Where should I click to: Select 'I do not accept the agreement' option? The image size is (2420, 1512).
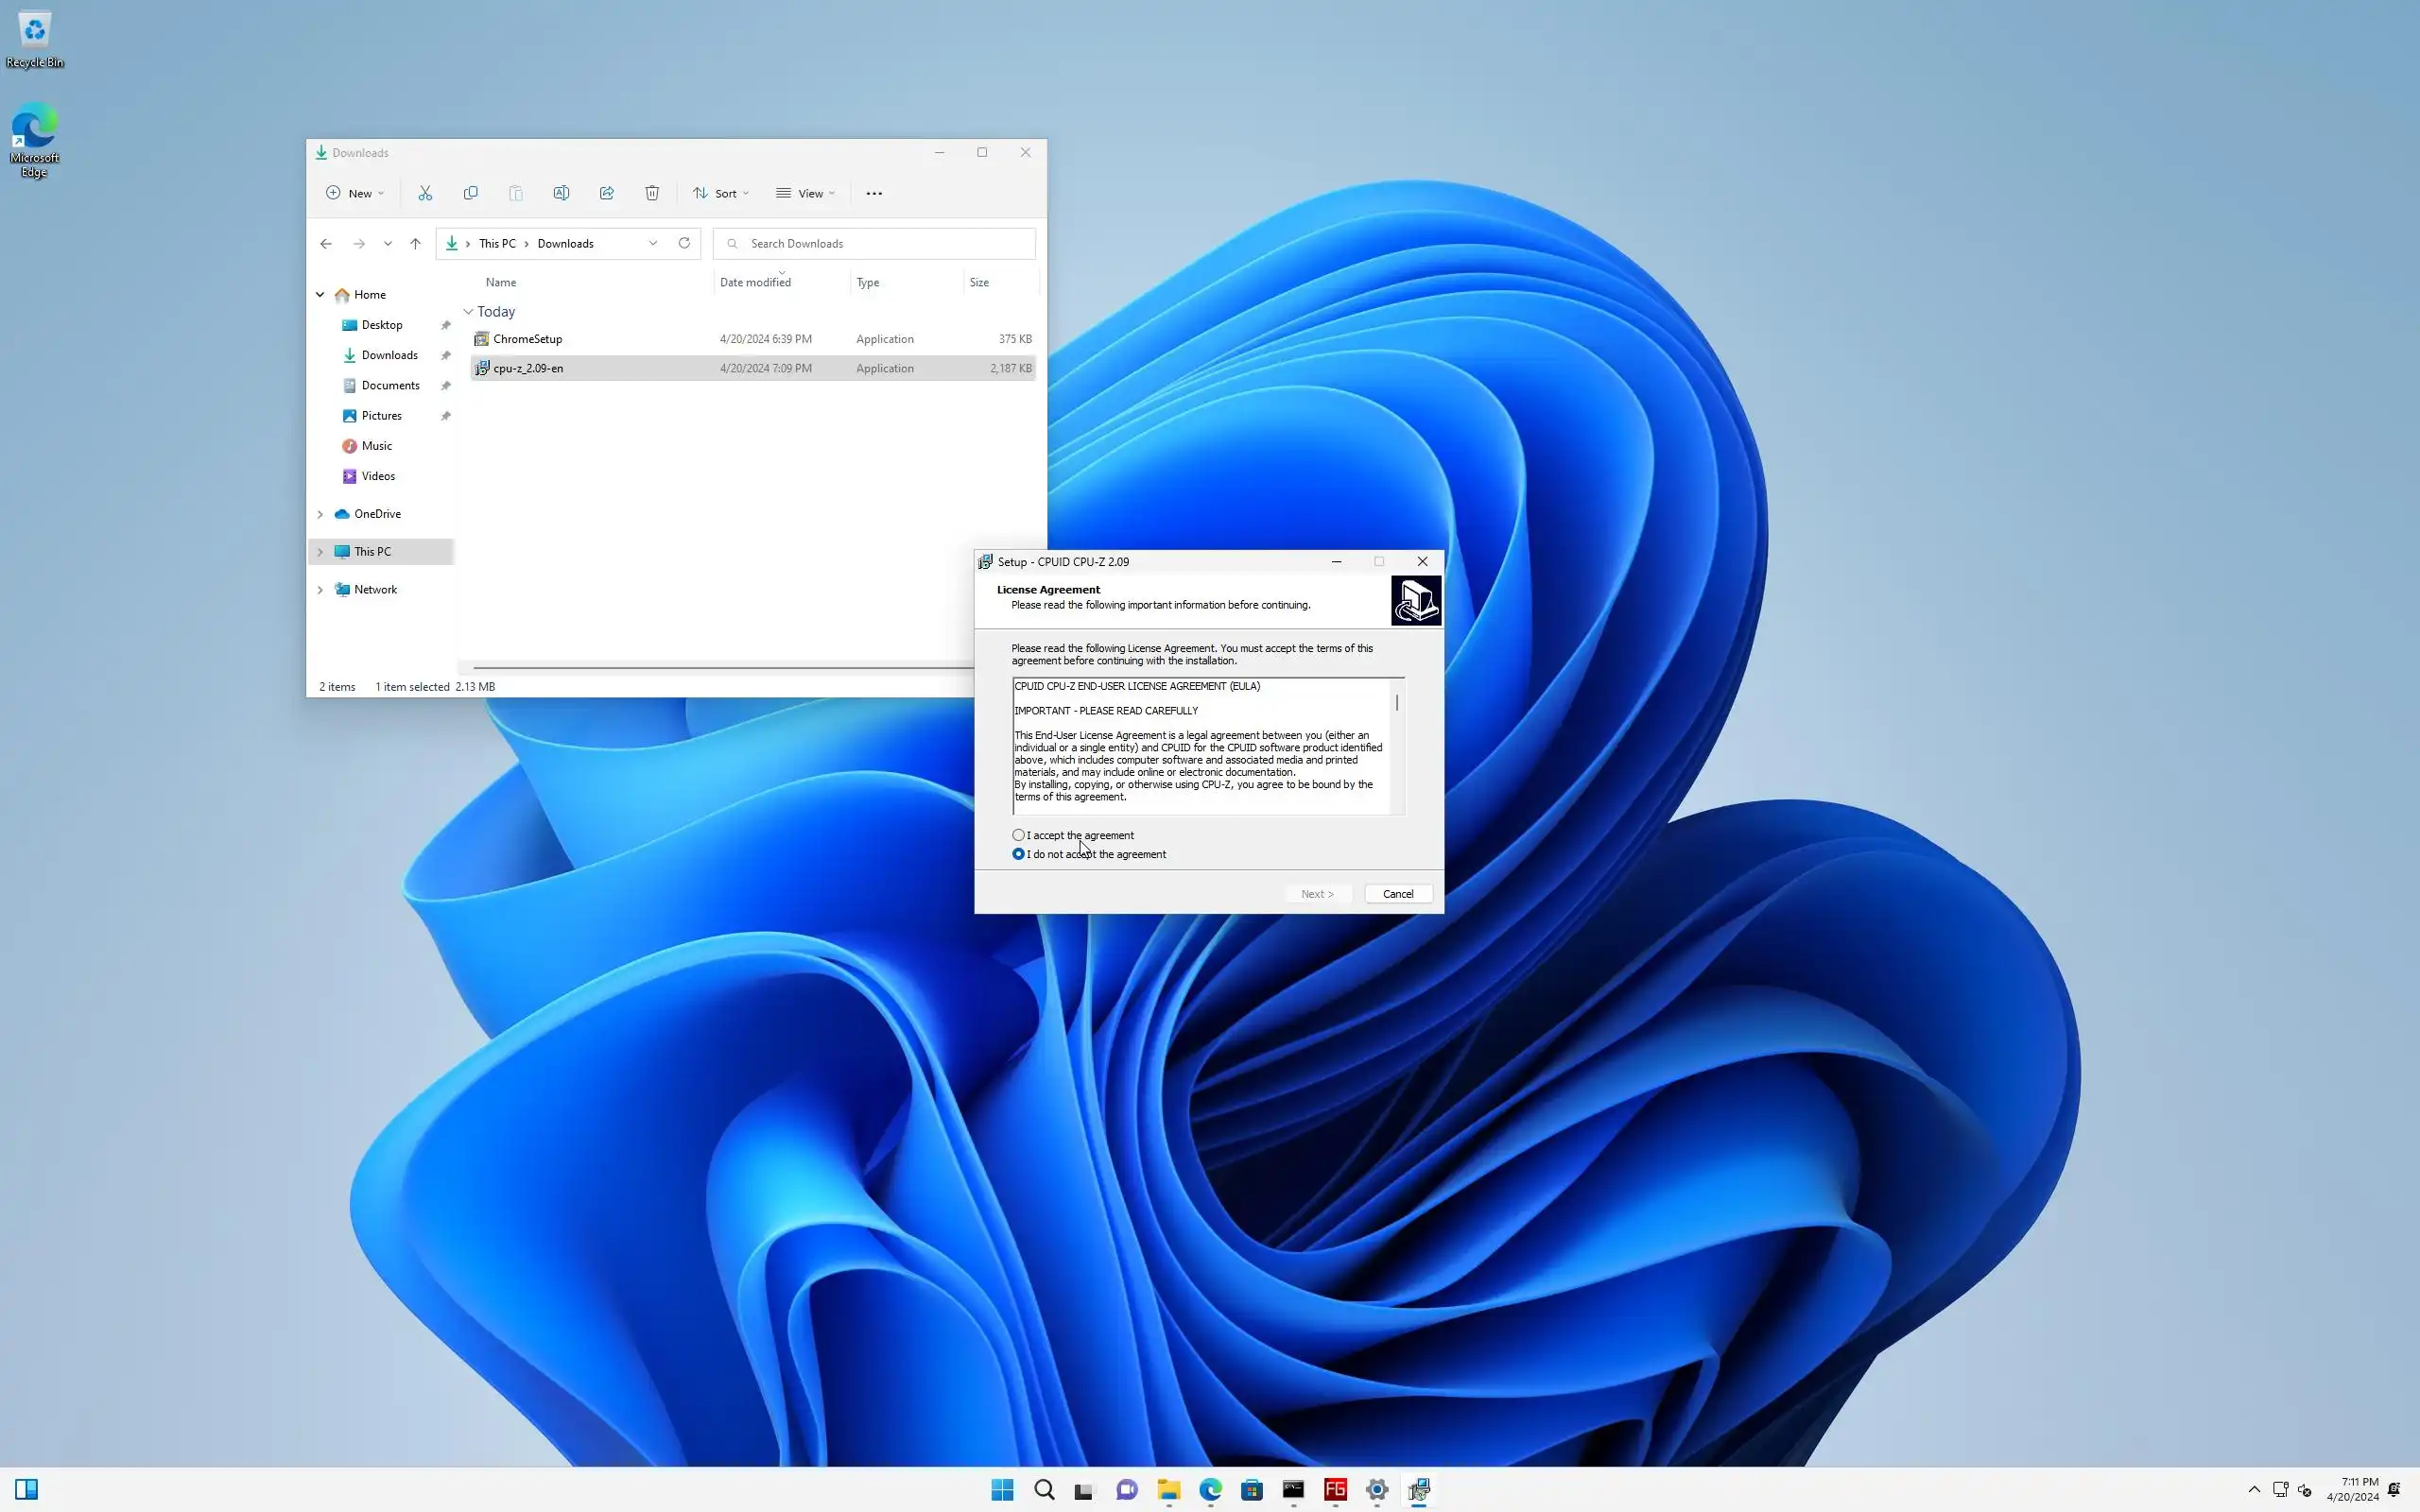[x=1018, y=854]
